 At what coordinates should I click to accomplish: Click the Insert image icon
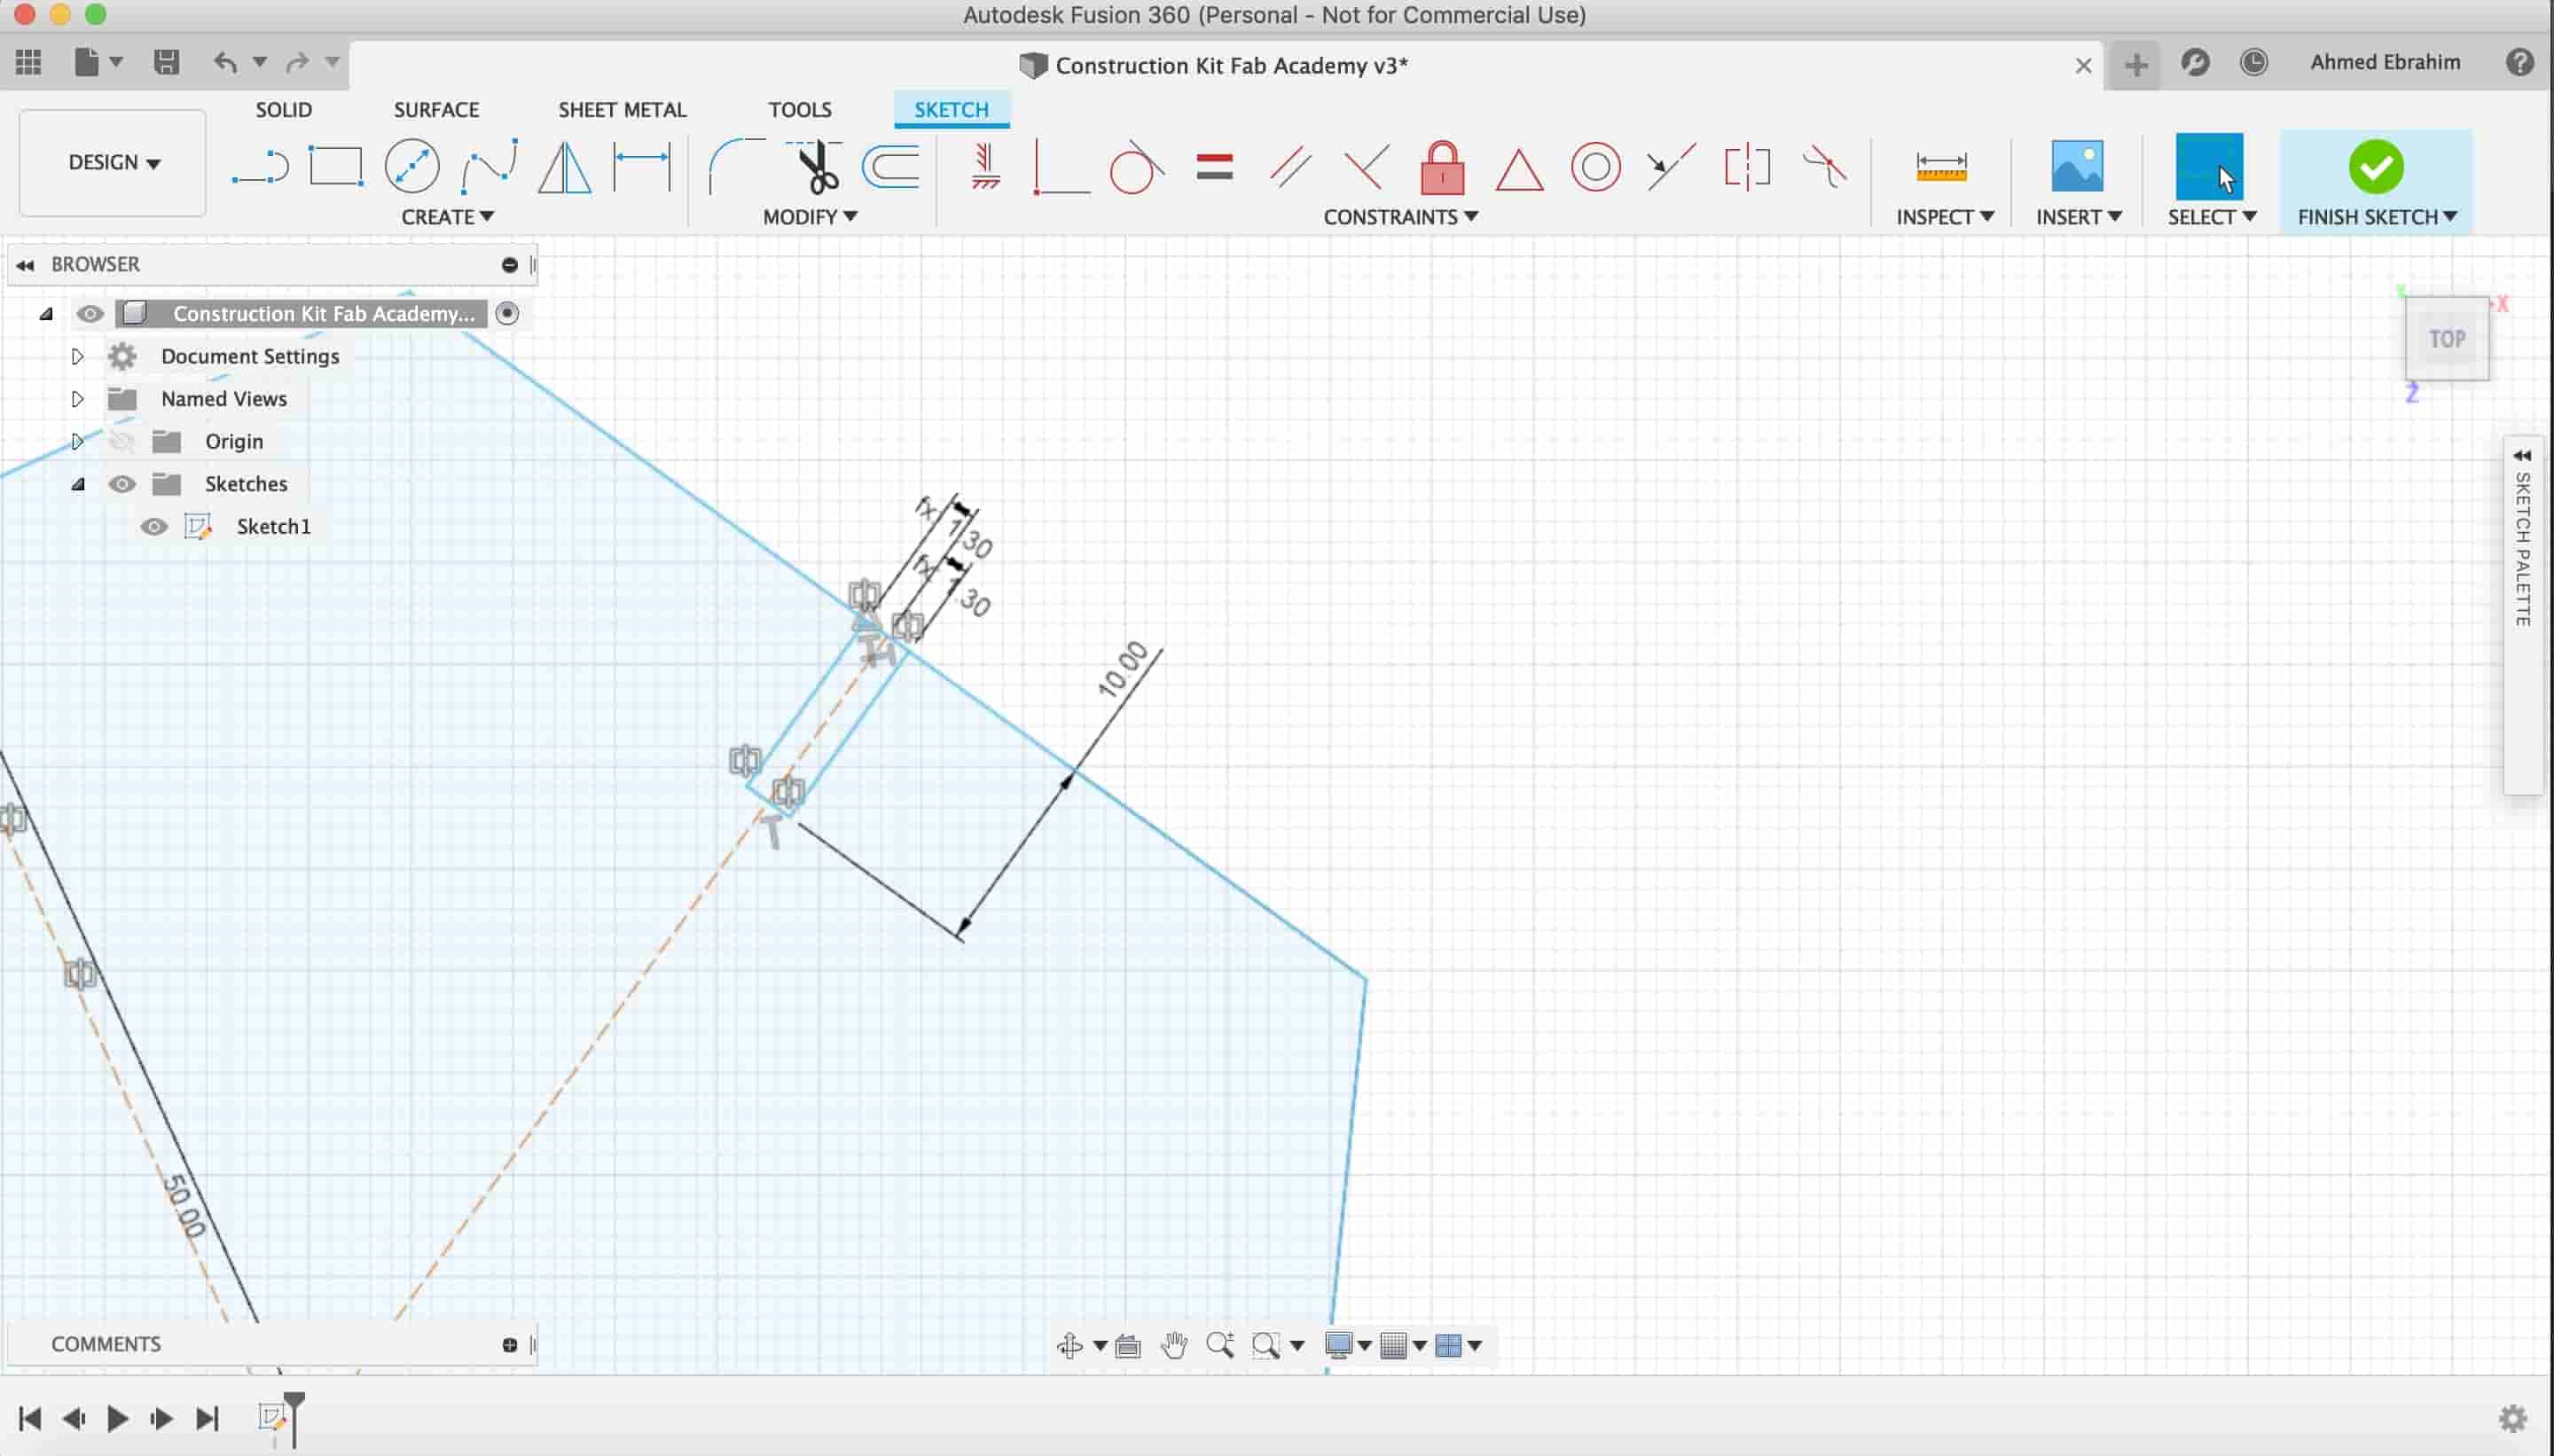coord(2077,166)
